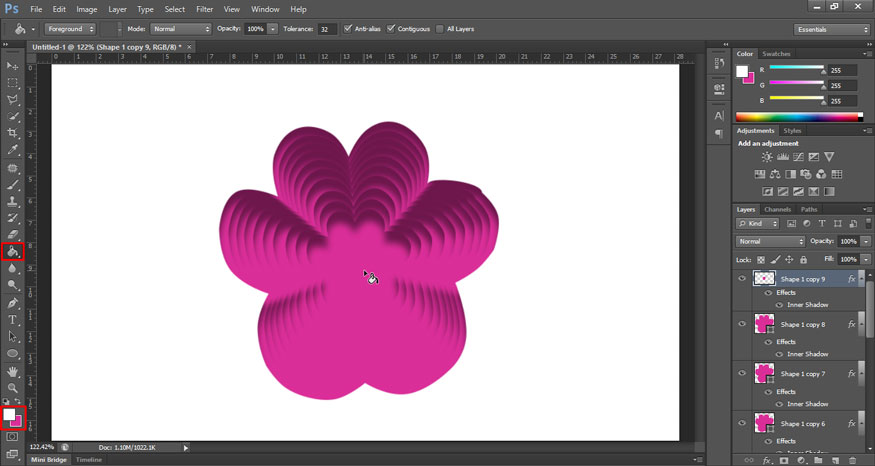This screenshot has width=875, height=466.
Task: Click the foreground color swatch in toolbox
Action: 10,414
